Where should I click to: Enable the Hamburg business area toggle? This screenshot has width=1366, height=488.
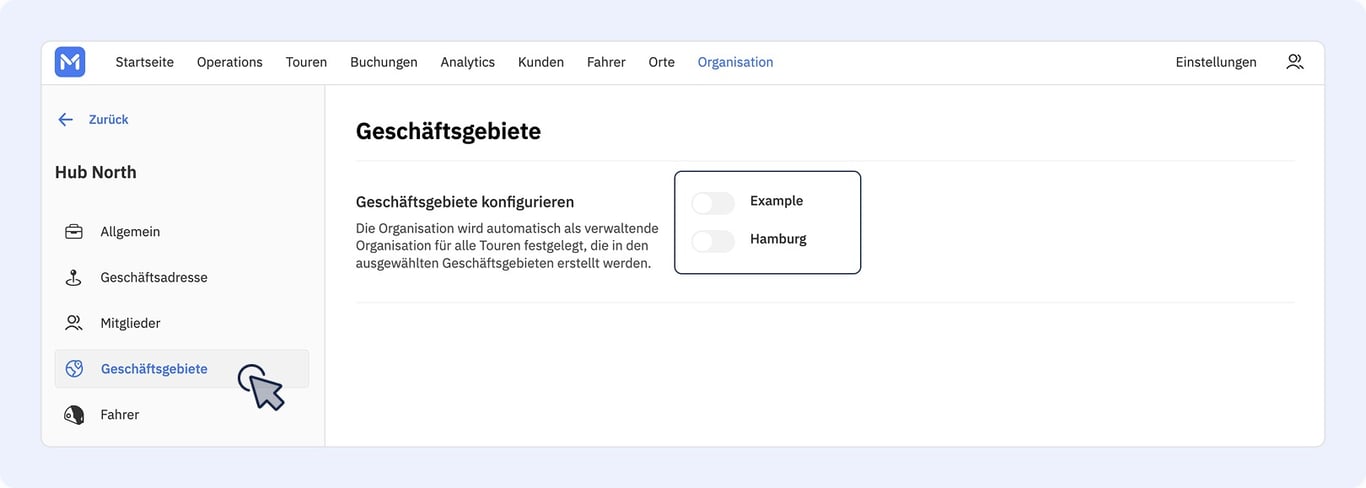point(713,241)
